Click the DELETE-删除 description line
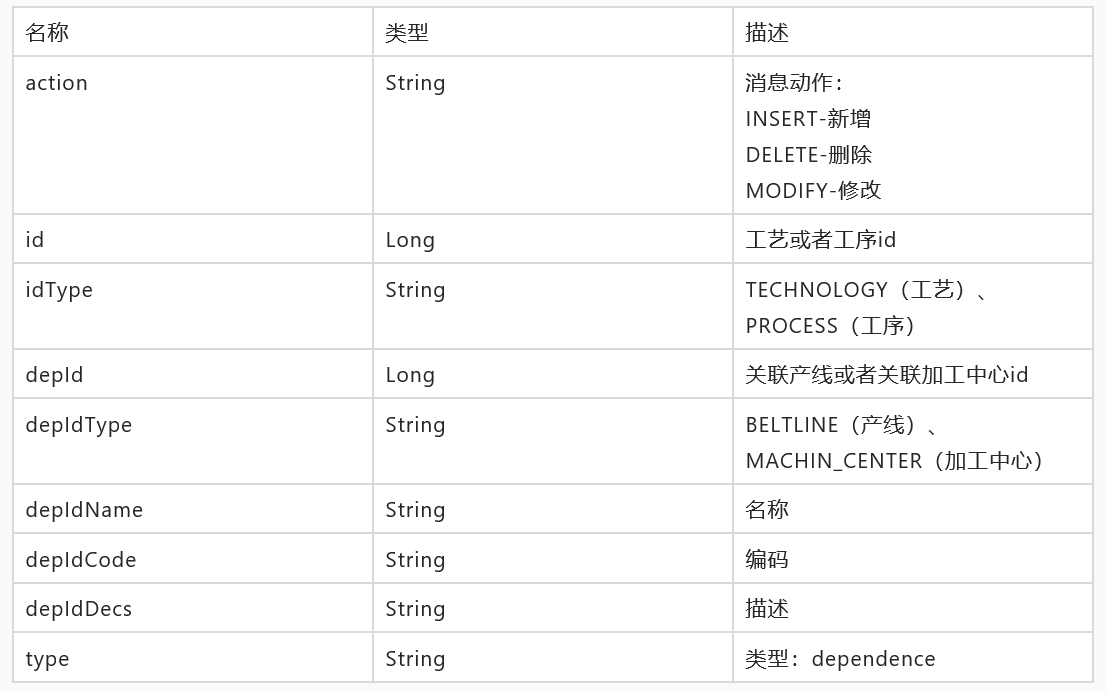The width and height of the screenshot is (1106, 692). coord(809,154)
